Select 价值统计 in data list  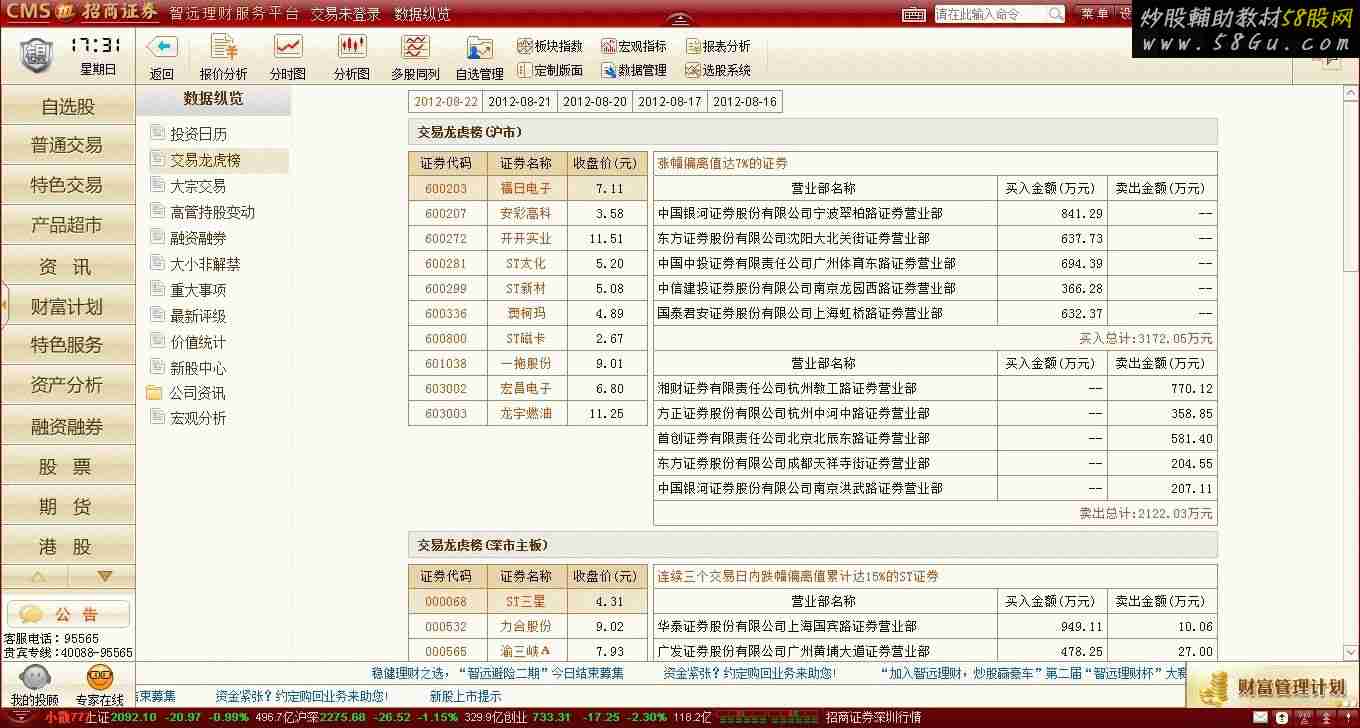point(198,342)
